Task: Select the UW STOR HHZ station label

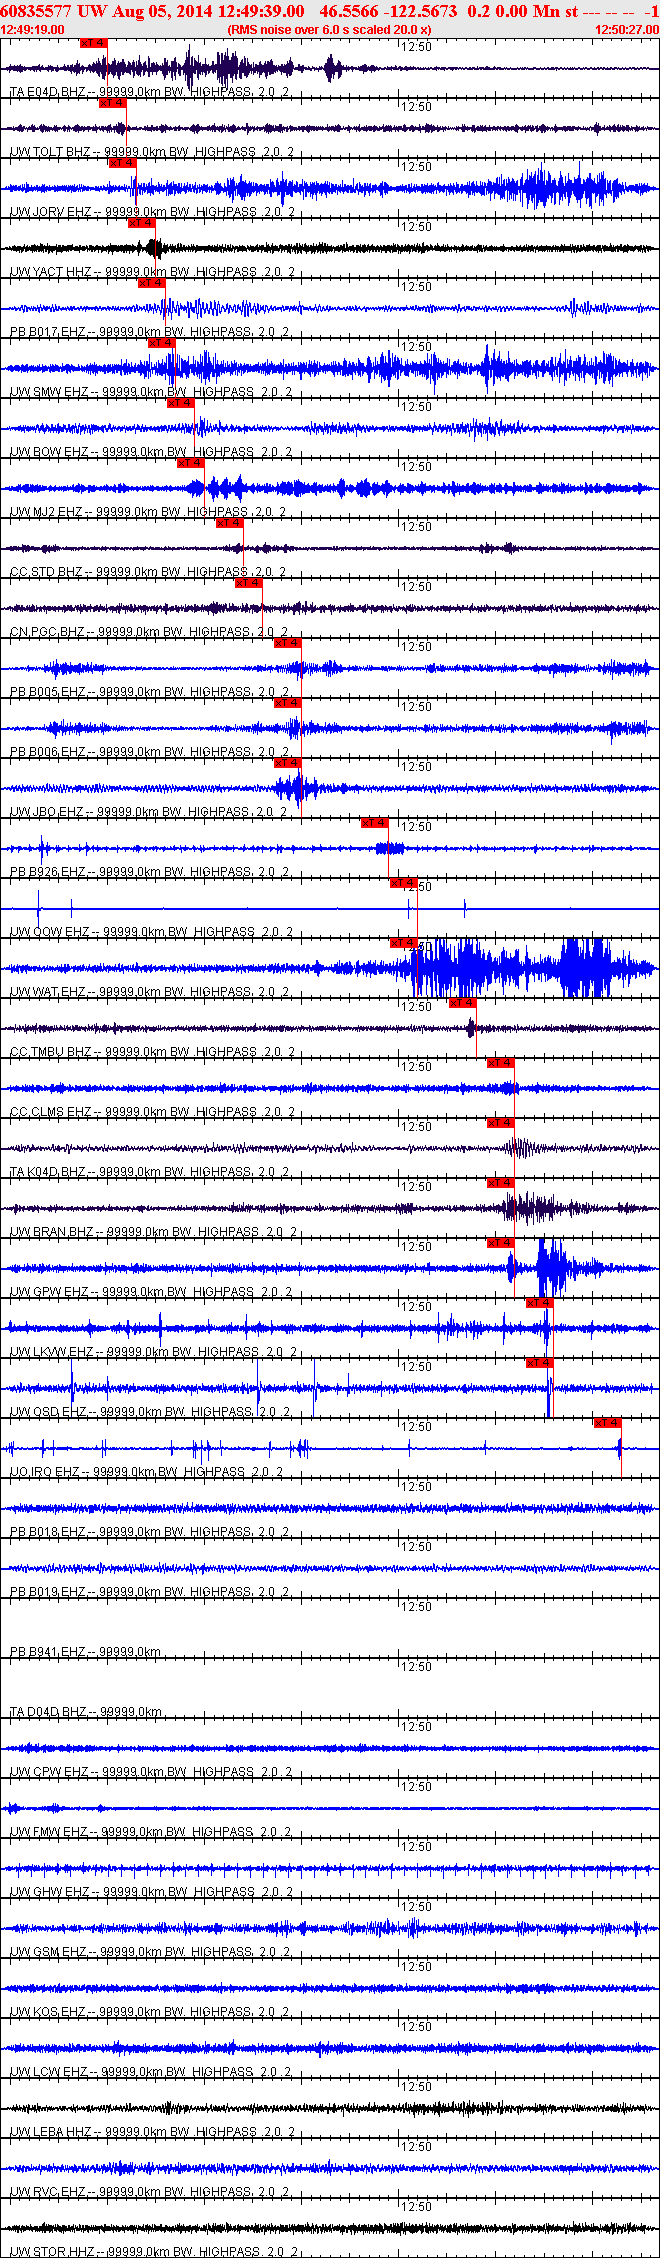Action: (x=154, y=2252)
